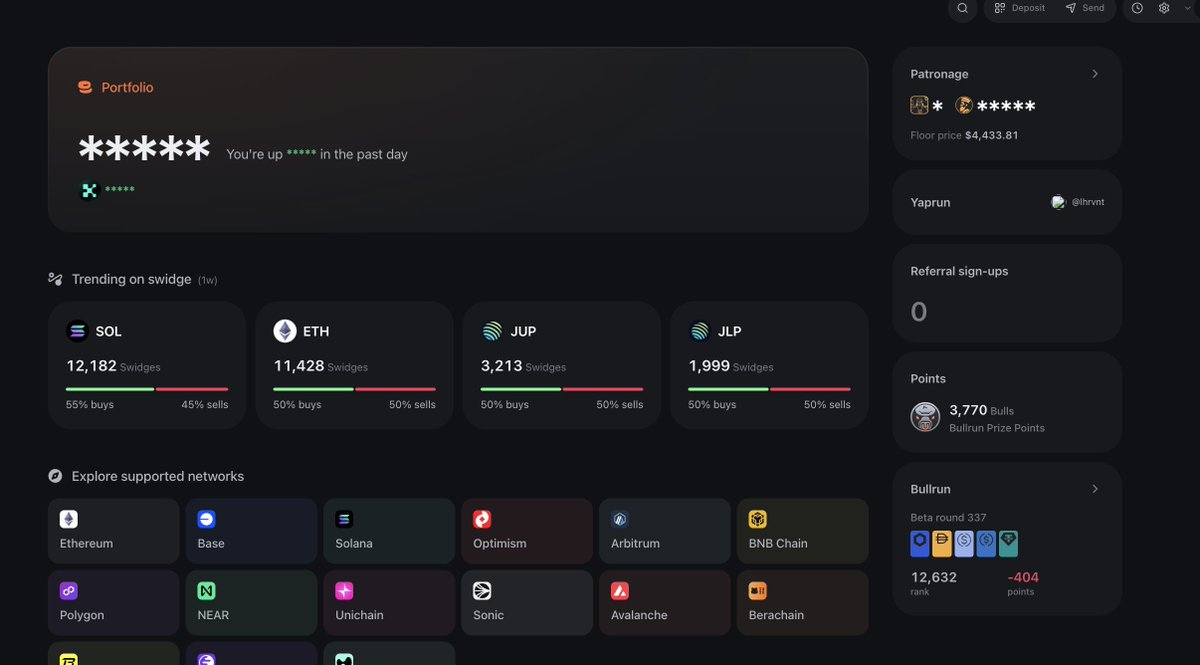Select the Optimism network icon
Viewport: 1200px width, 665px height.
(482, 520)
